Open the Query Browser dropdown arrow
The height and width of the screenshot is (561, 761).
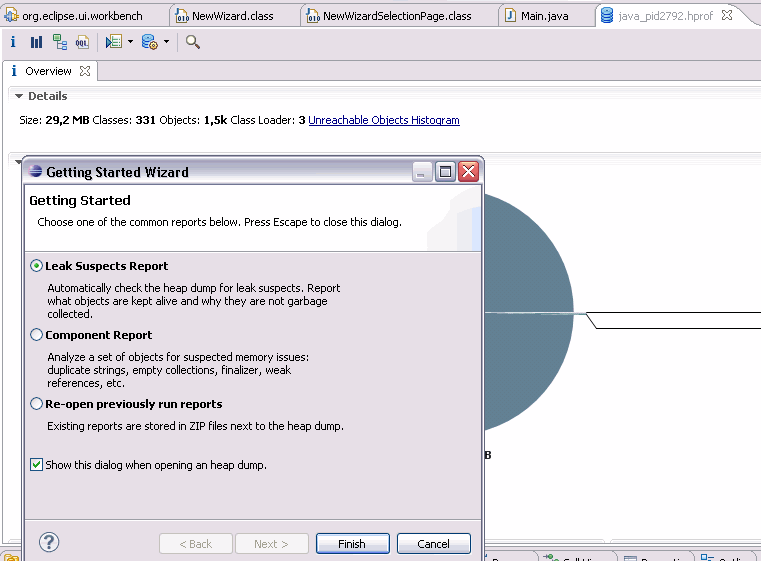point(166,42)
